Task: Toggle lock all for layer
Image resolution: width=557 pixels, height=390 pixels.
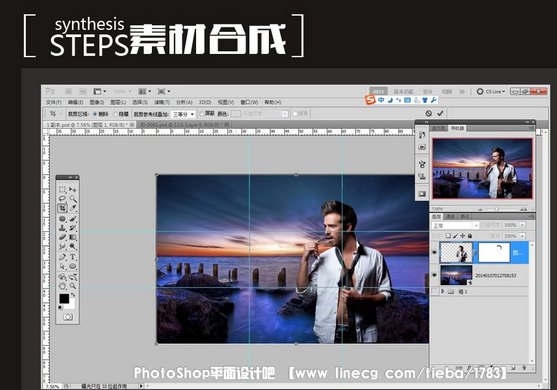Action: pos(470,235)
